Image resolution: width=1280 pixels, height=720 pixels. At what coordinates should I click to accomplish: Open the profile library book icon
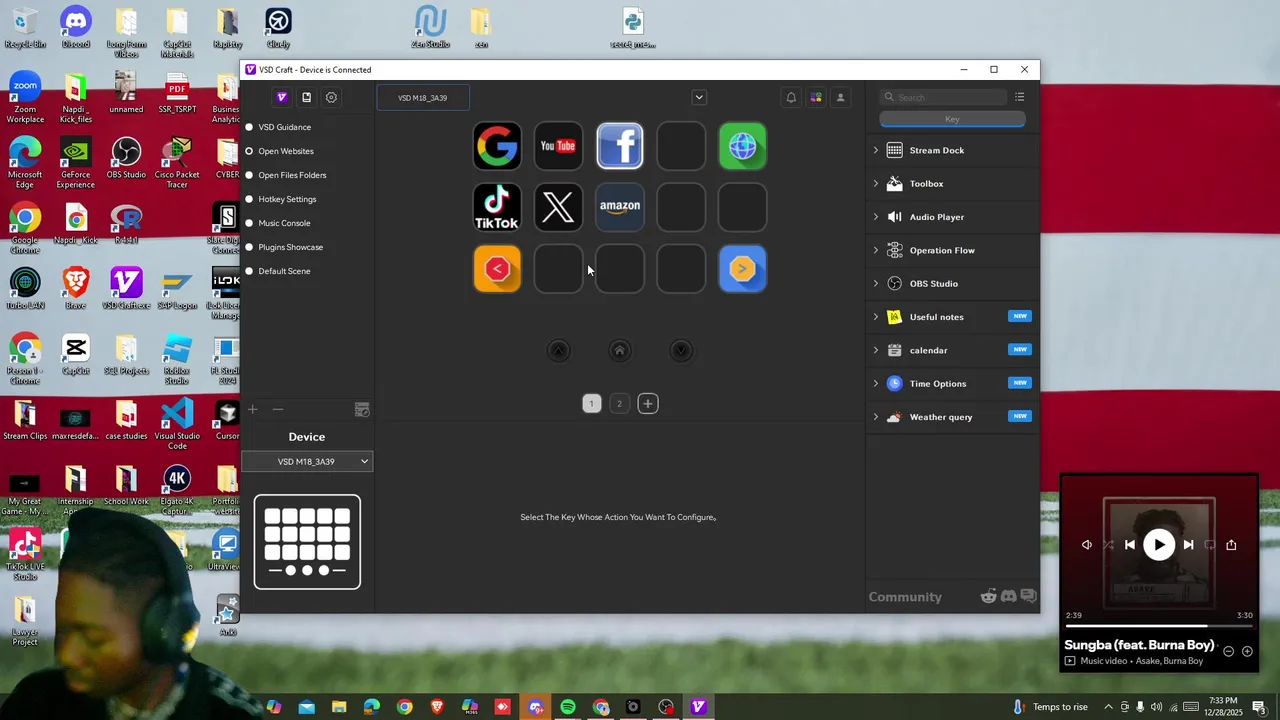click(x=306, y=97)
